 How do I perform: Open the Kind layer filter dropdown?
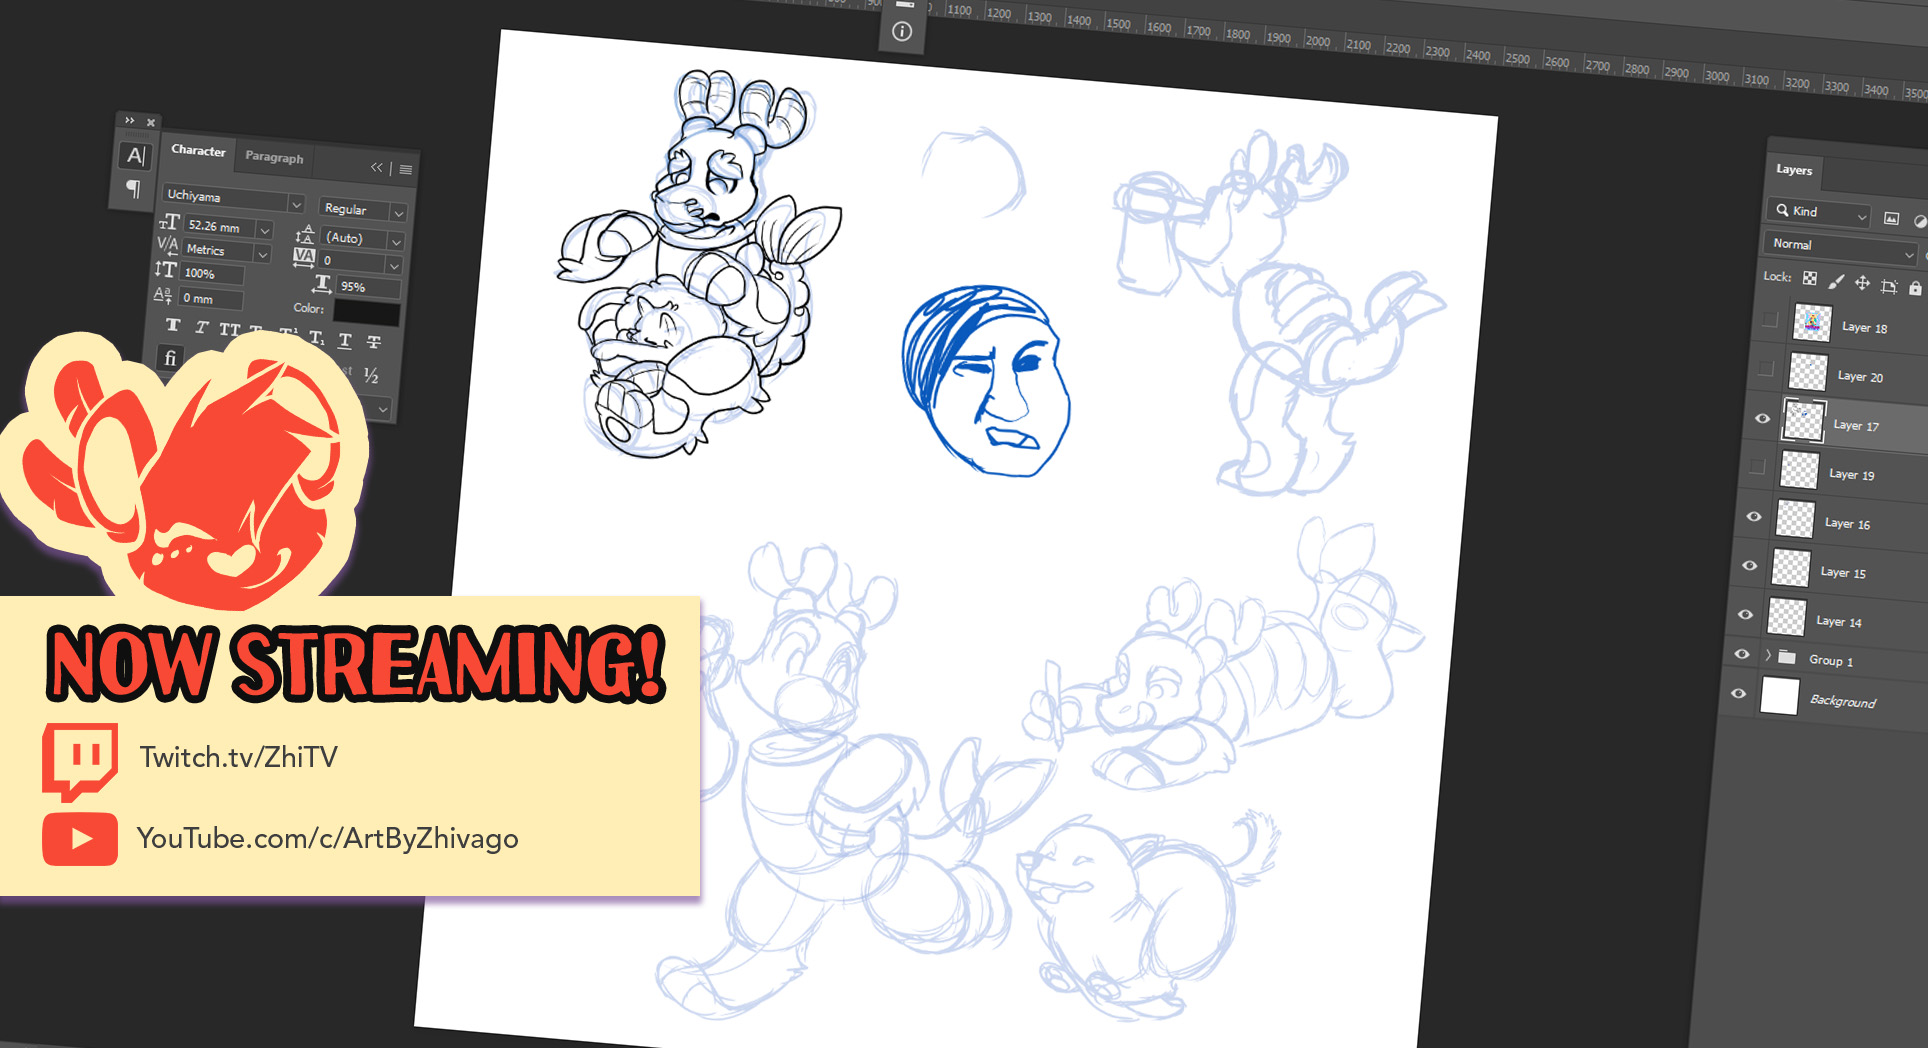[1818, 212]
